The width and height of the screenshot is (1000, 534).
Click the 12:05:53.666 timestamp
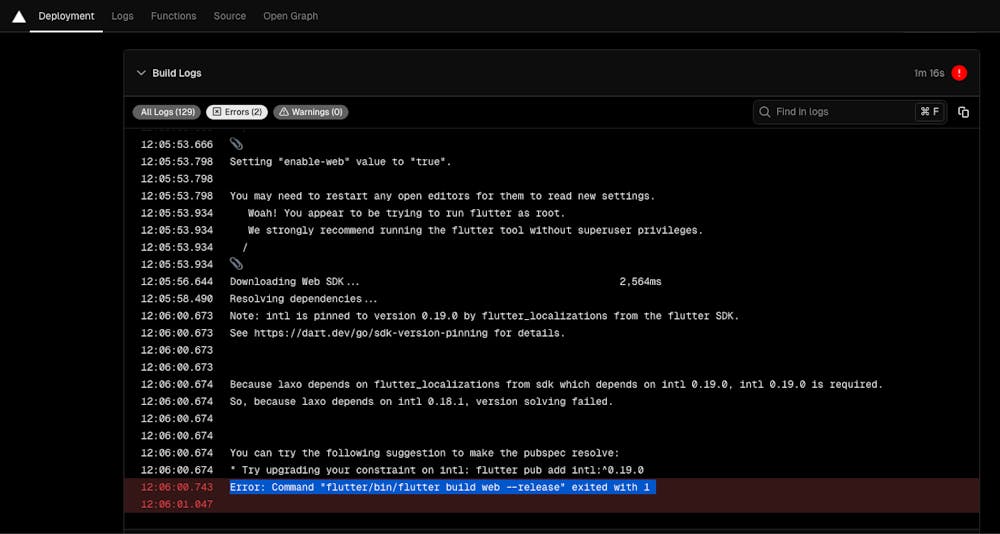[x=177, y=145]
